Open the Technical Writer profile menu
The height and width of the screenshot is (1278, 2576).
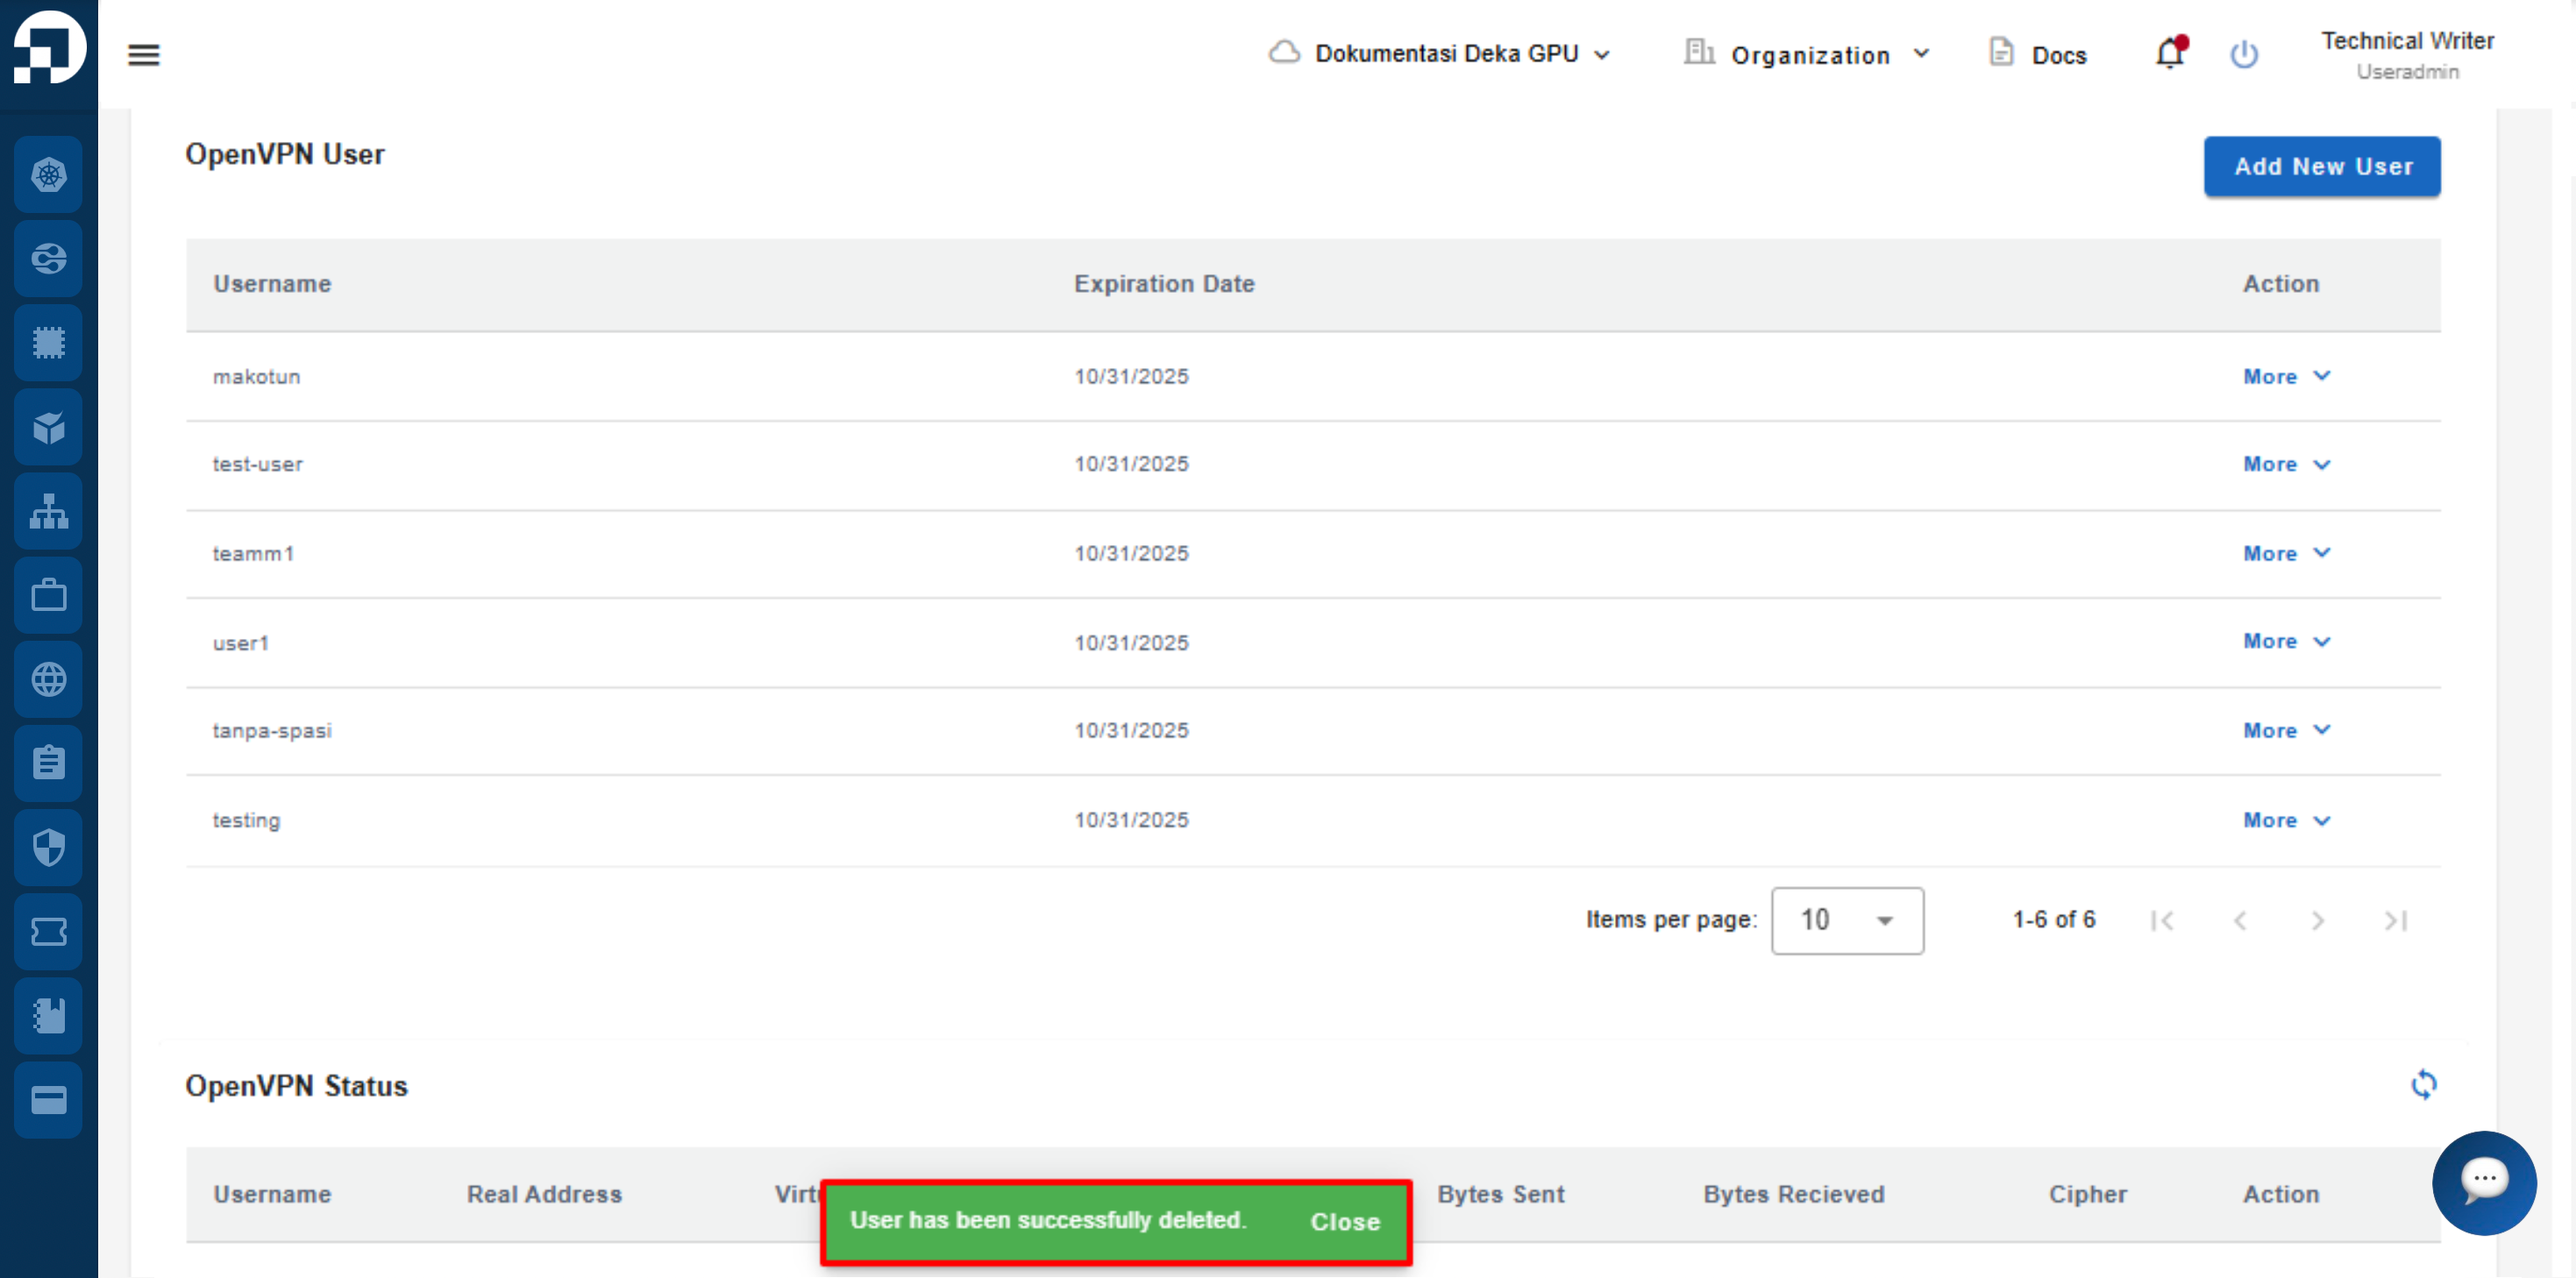pyautogui.click(x=2407, y=54)
